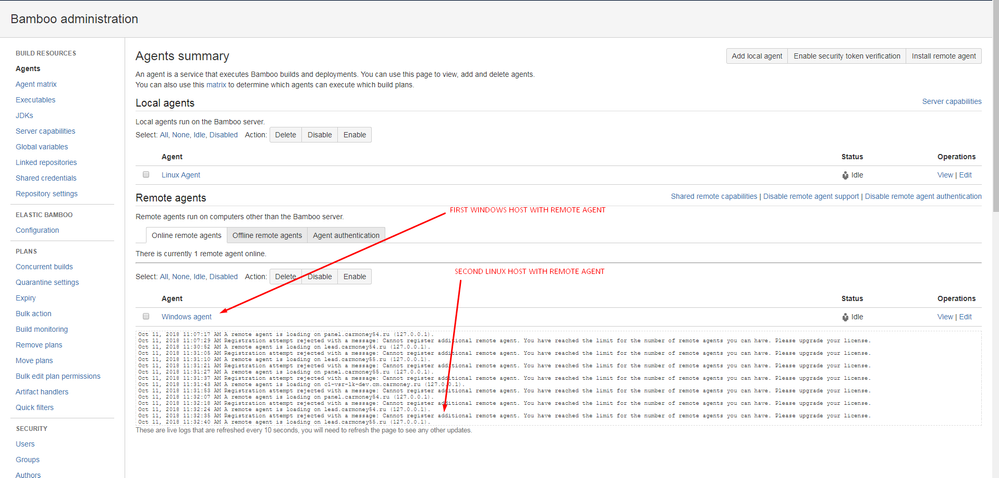Click Delete in Remote agents actions
The height and width of the screenshot is (478, 999).
click(285, 277)
